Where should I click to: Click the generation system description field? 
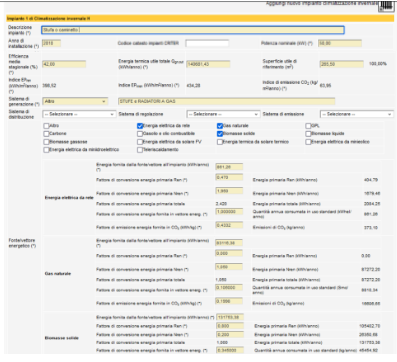coord(226,101)
